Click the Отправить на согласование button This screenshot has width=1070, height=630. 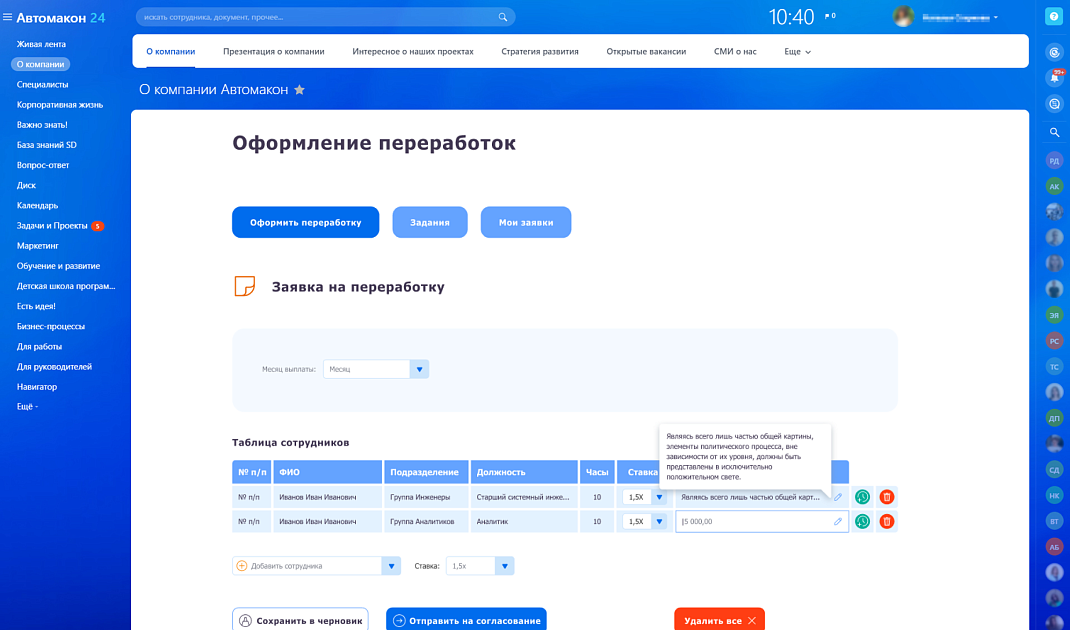click(x=466, y=620)
